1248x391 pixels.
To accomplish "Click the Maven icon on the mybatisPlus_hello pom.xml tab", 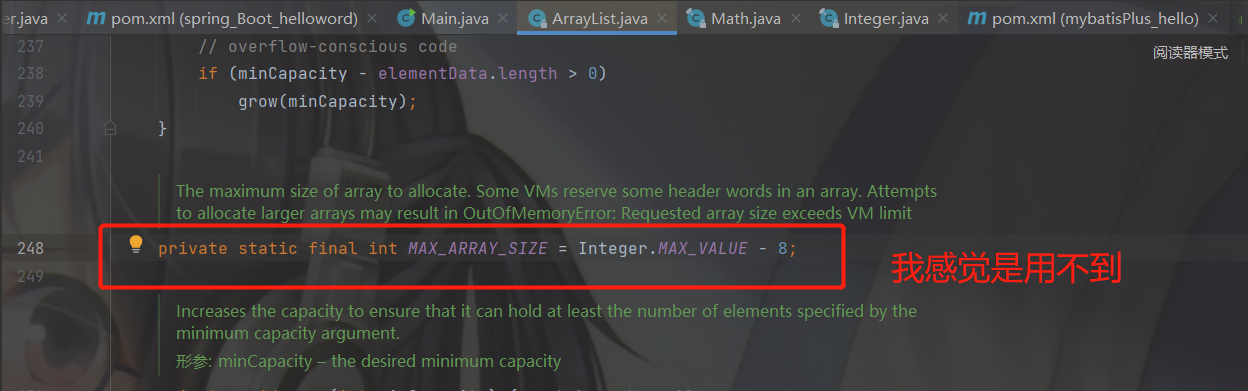I will point(976,18).
